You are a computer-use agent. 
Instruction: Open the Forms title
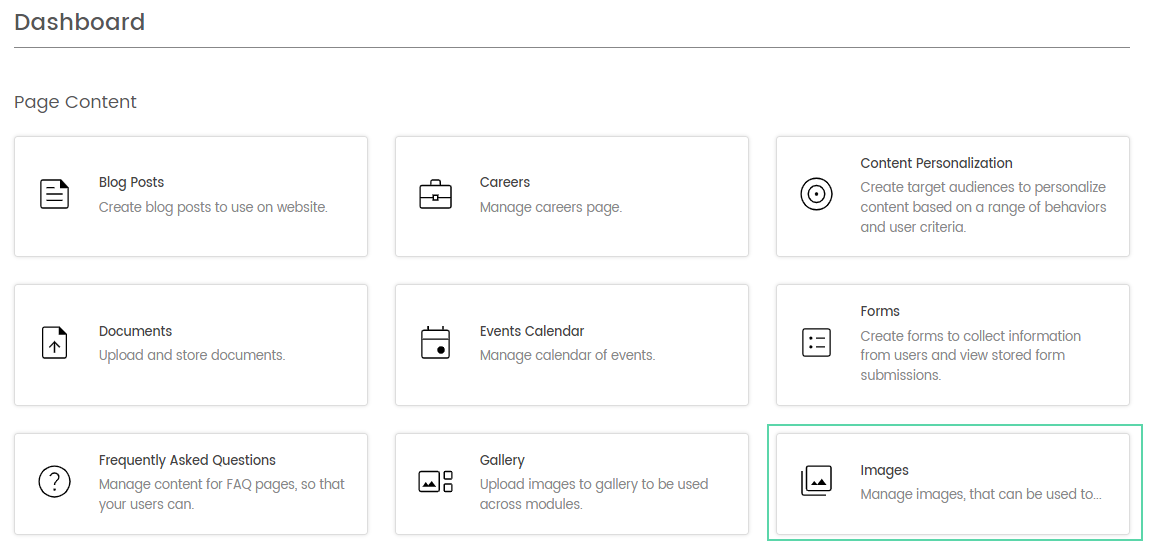[x=880, y=311]
